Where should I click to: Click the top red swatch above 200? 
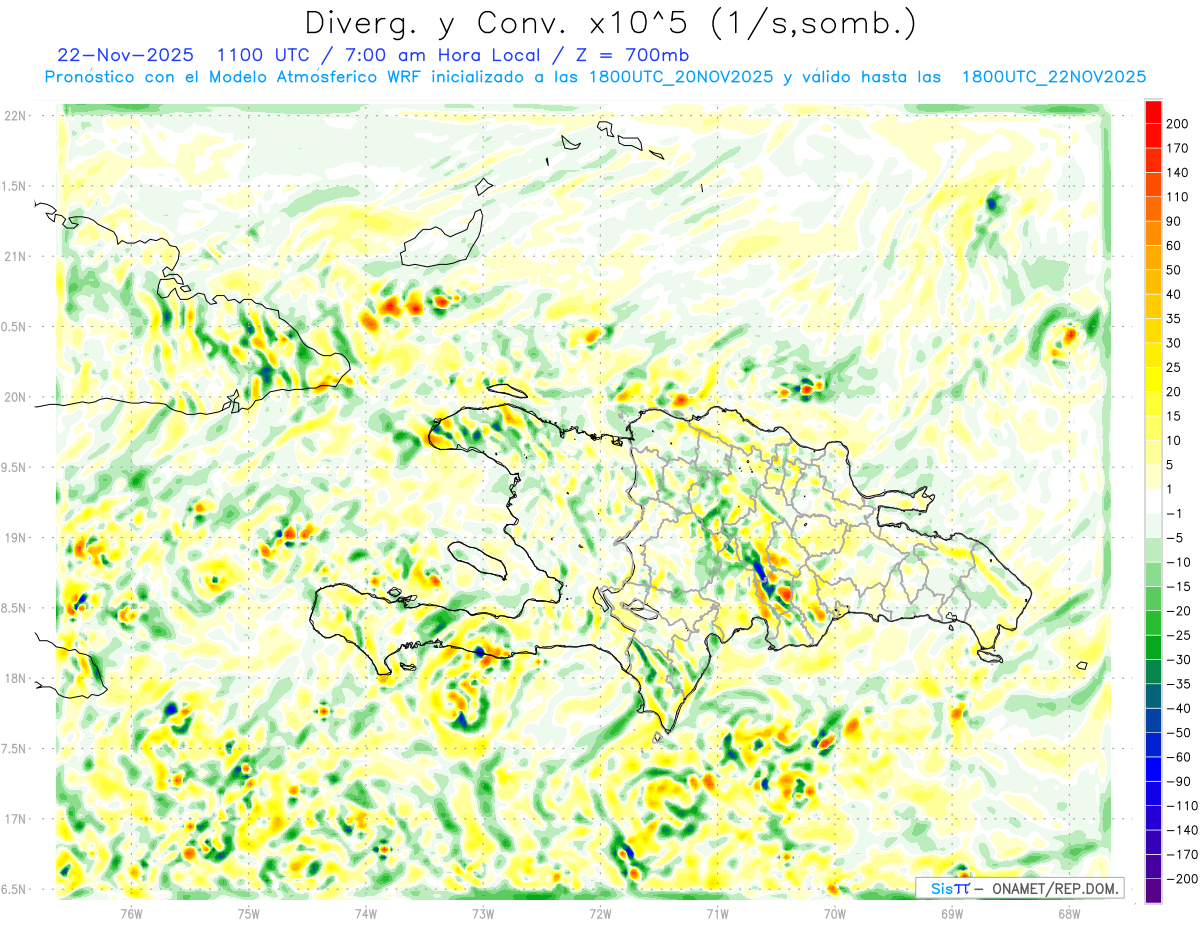point(1153,112)
